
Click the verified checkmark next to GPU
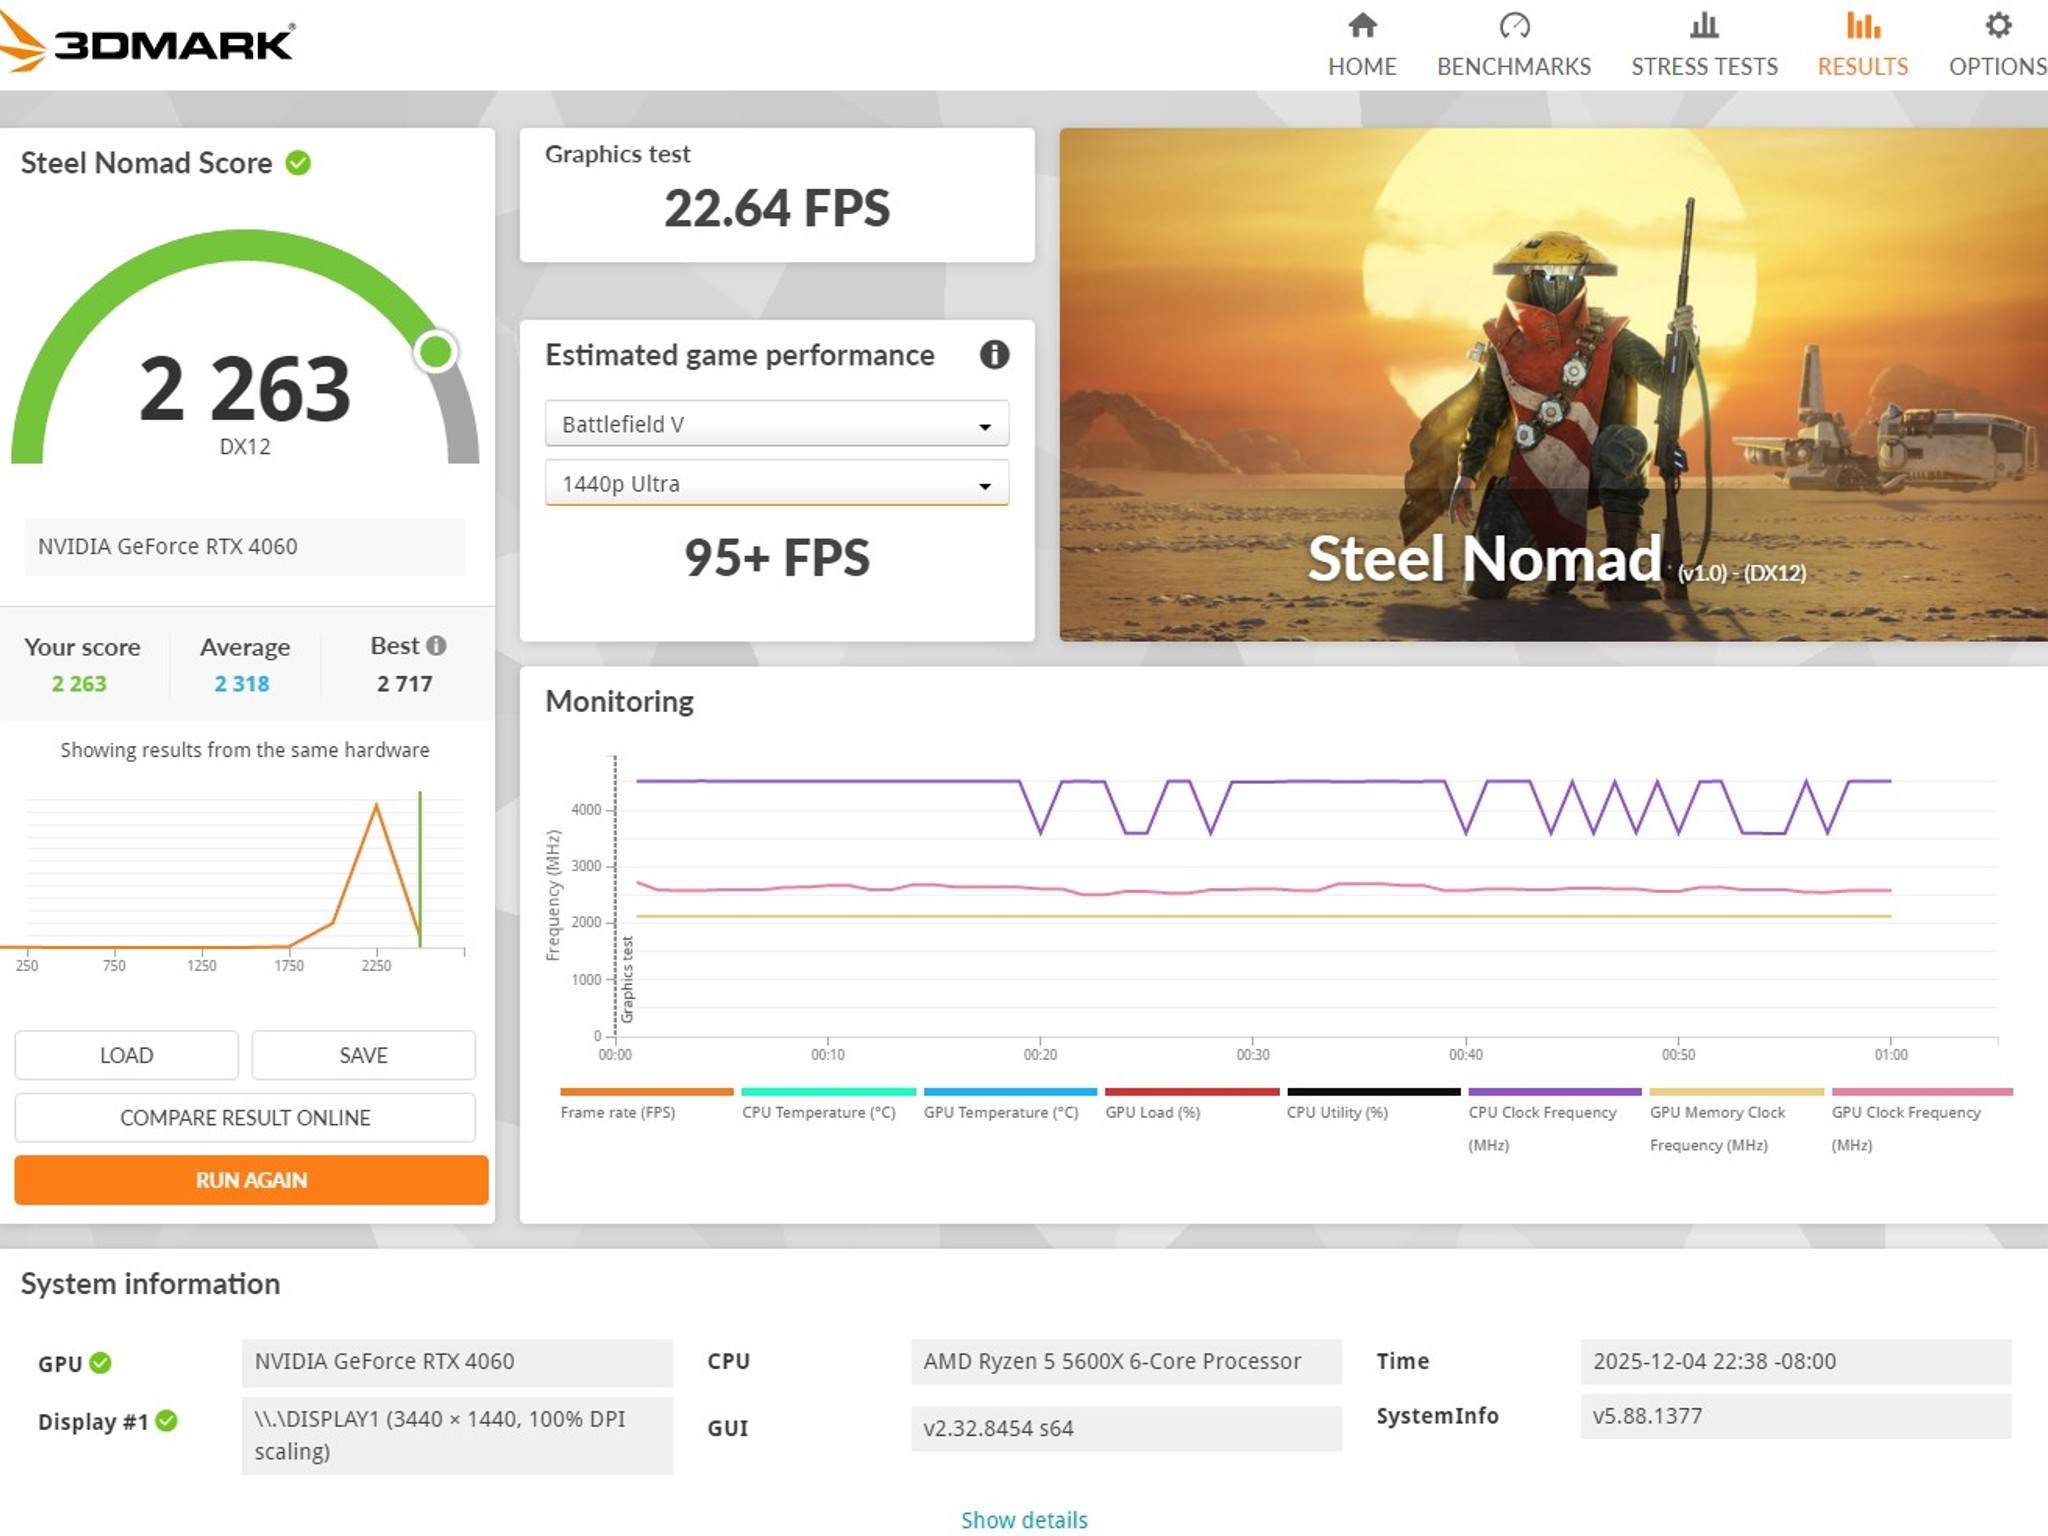100,1362
